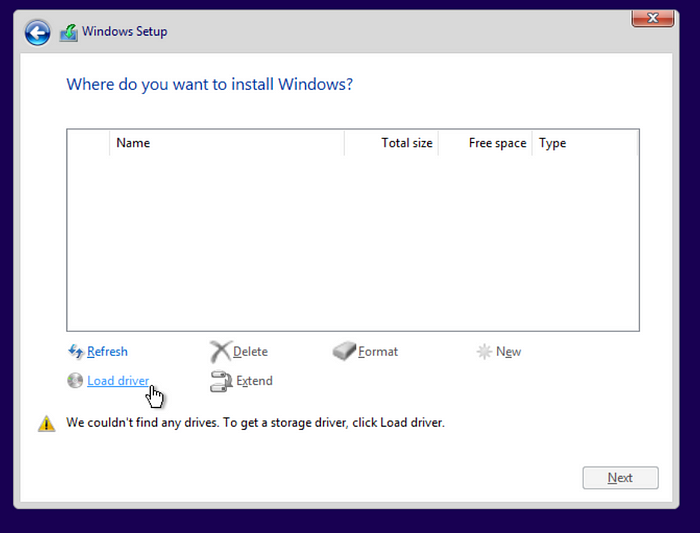
Task: Click the New partition option
Action: click(508, 352)
